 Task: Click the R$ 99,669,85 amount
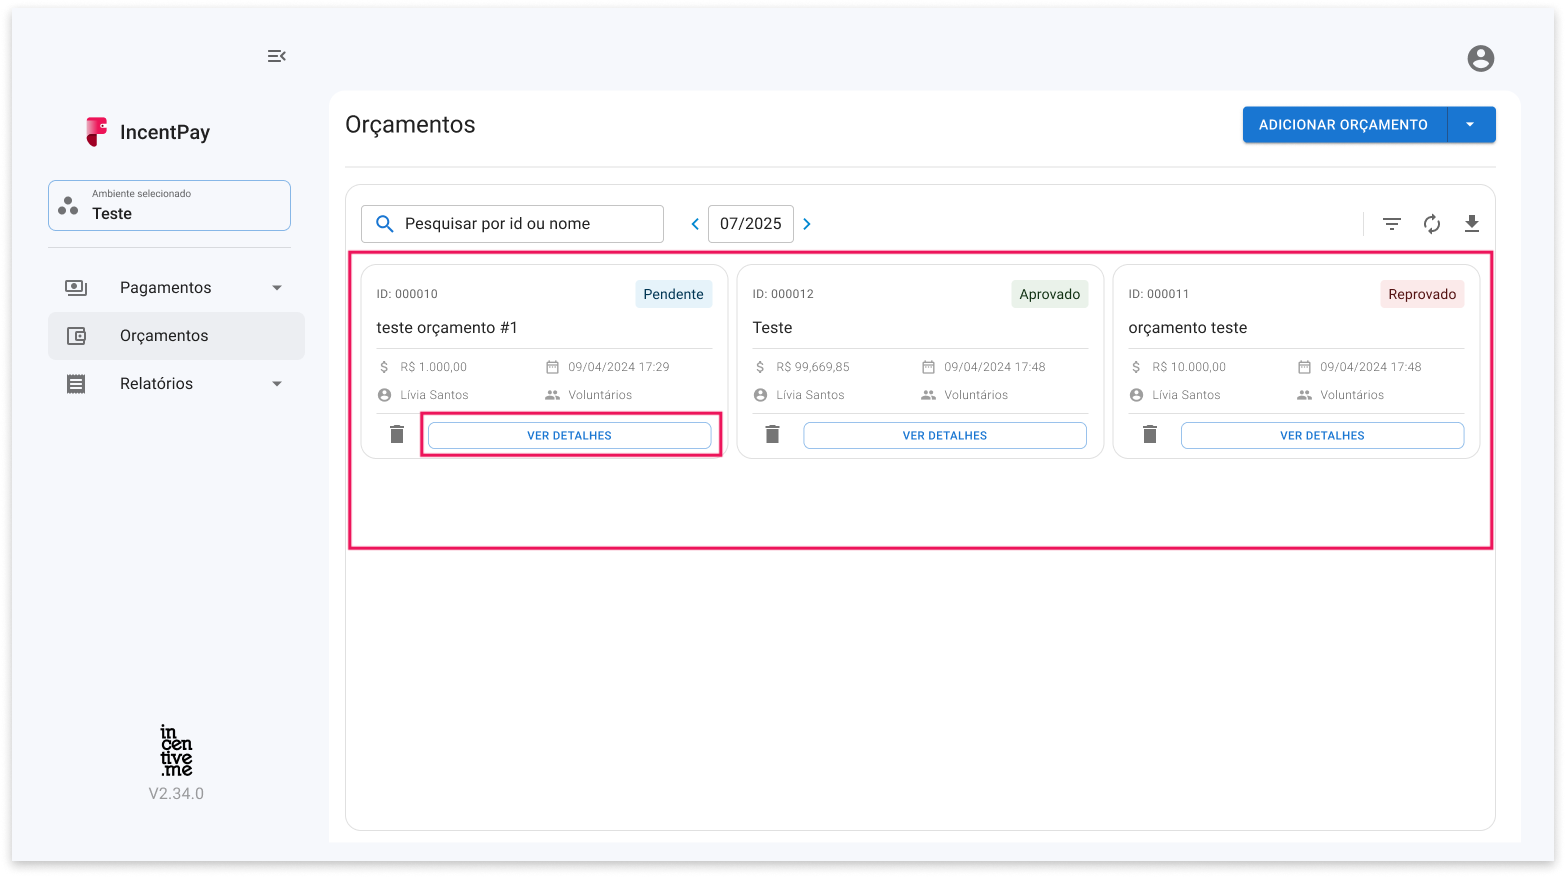pyautogui.click(x=813, y=367)
